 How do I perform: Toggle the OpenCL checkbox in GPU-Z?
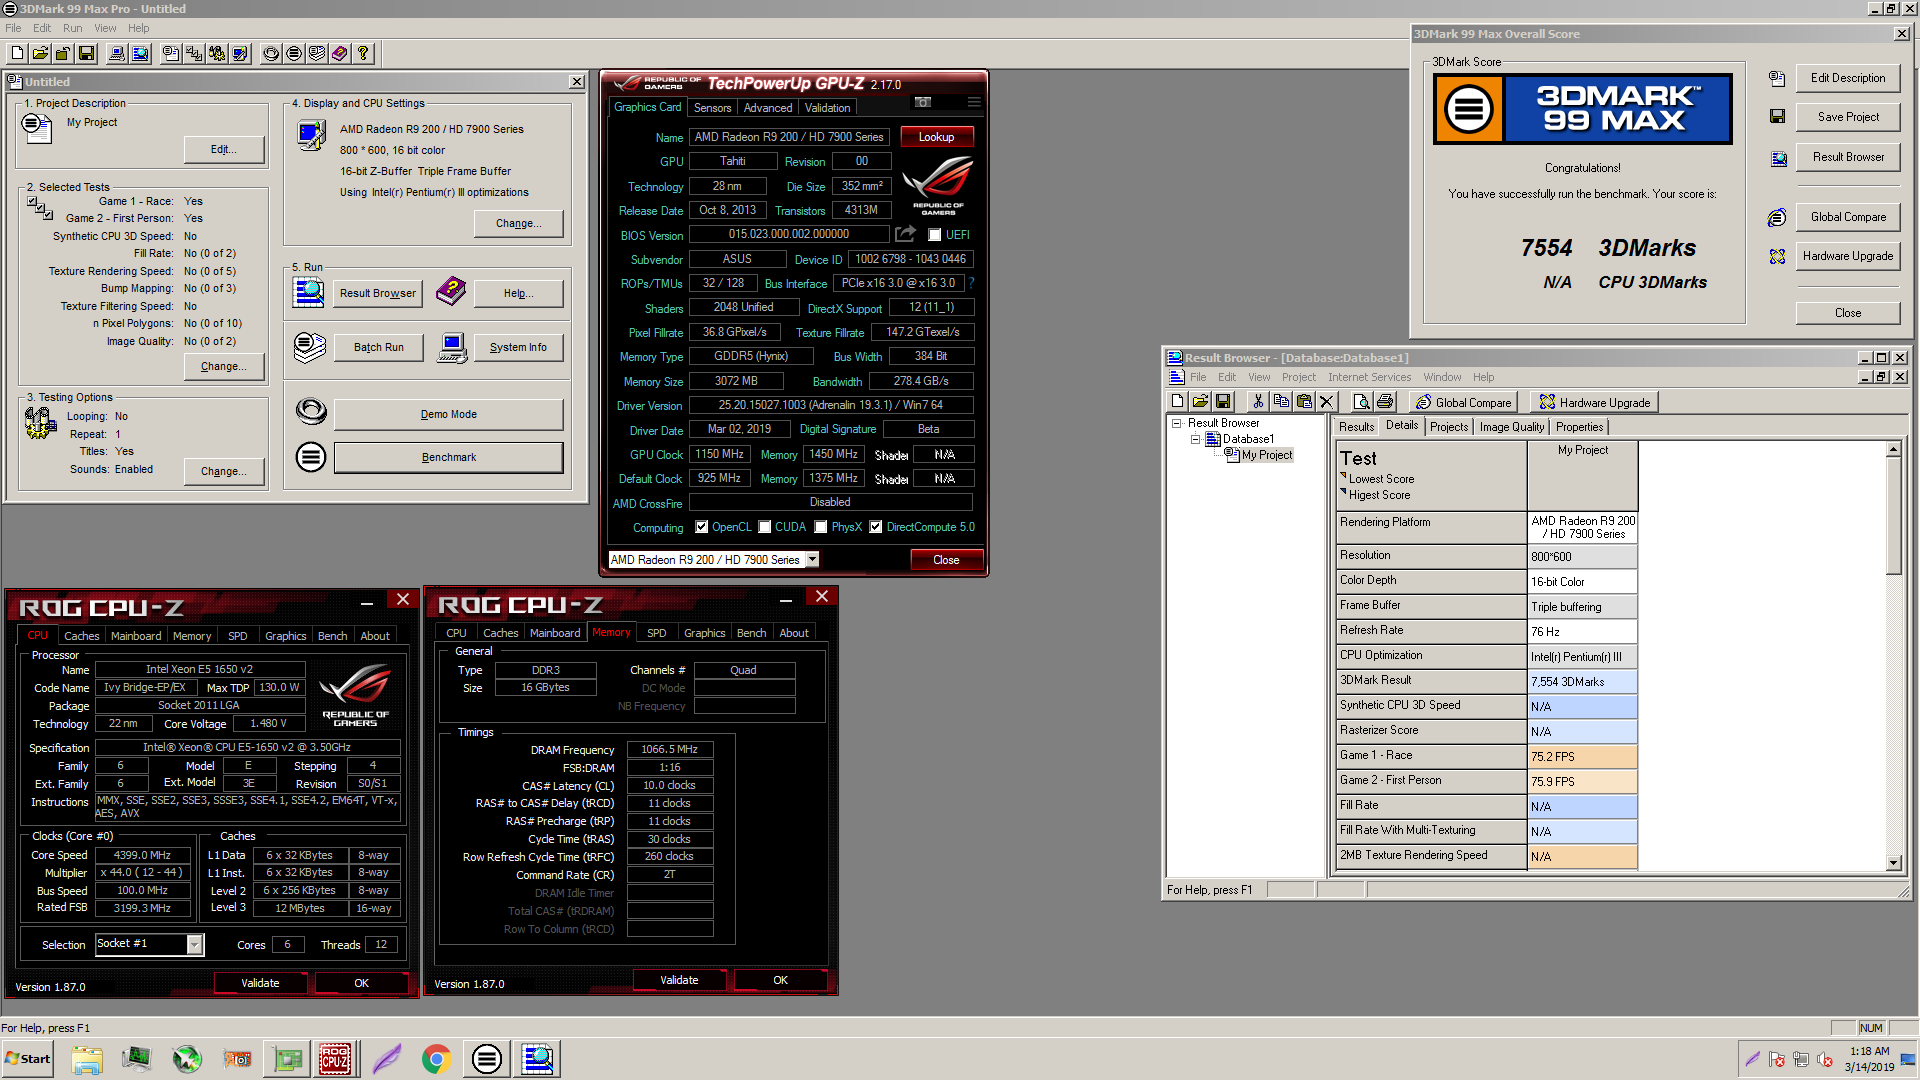coord(702,527)
